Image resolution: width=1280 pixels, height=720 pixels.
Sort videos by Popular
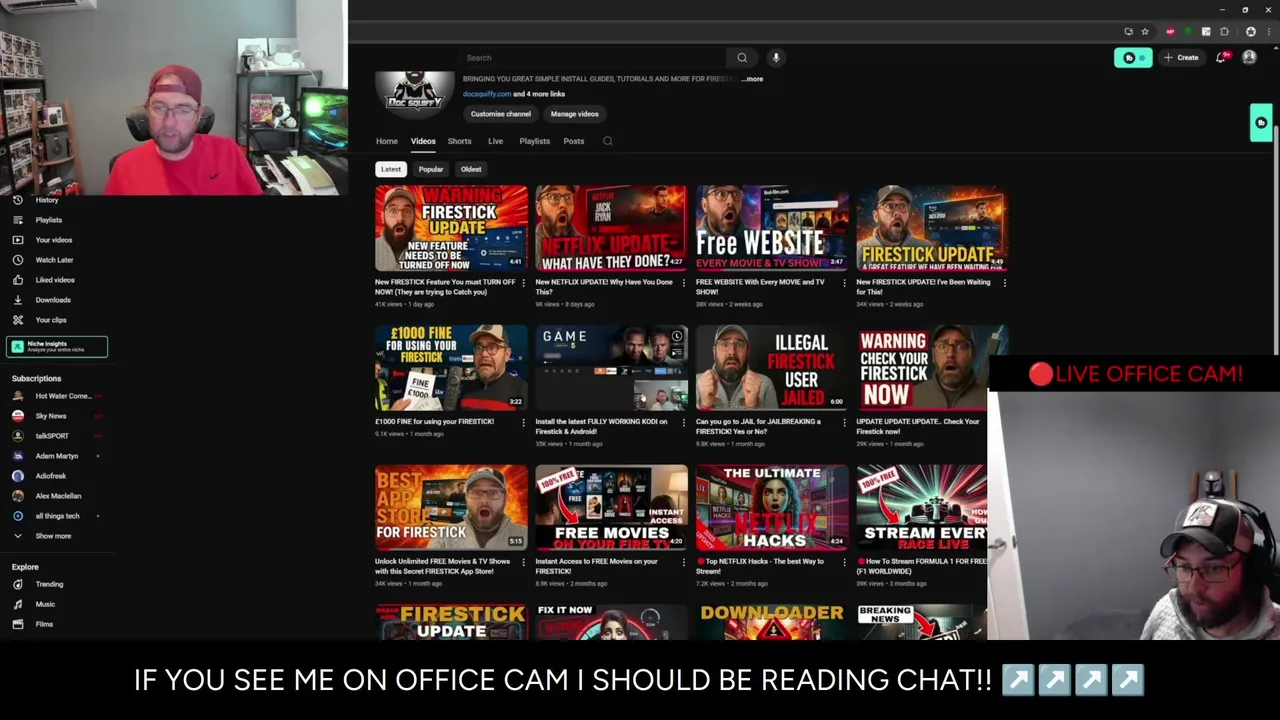click(x=430, y=169)
